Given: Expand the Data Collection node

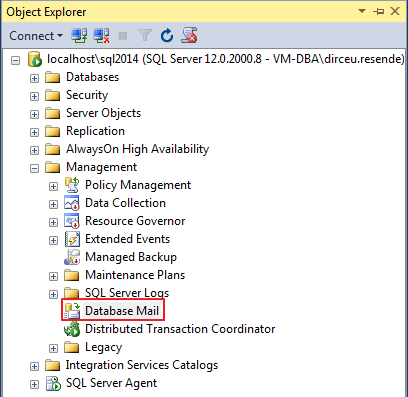Looking at the screenshot, I should point(53,204).
